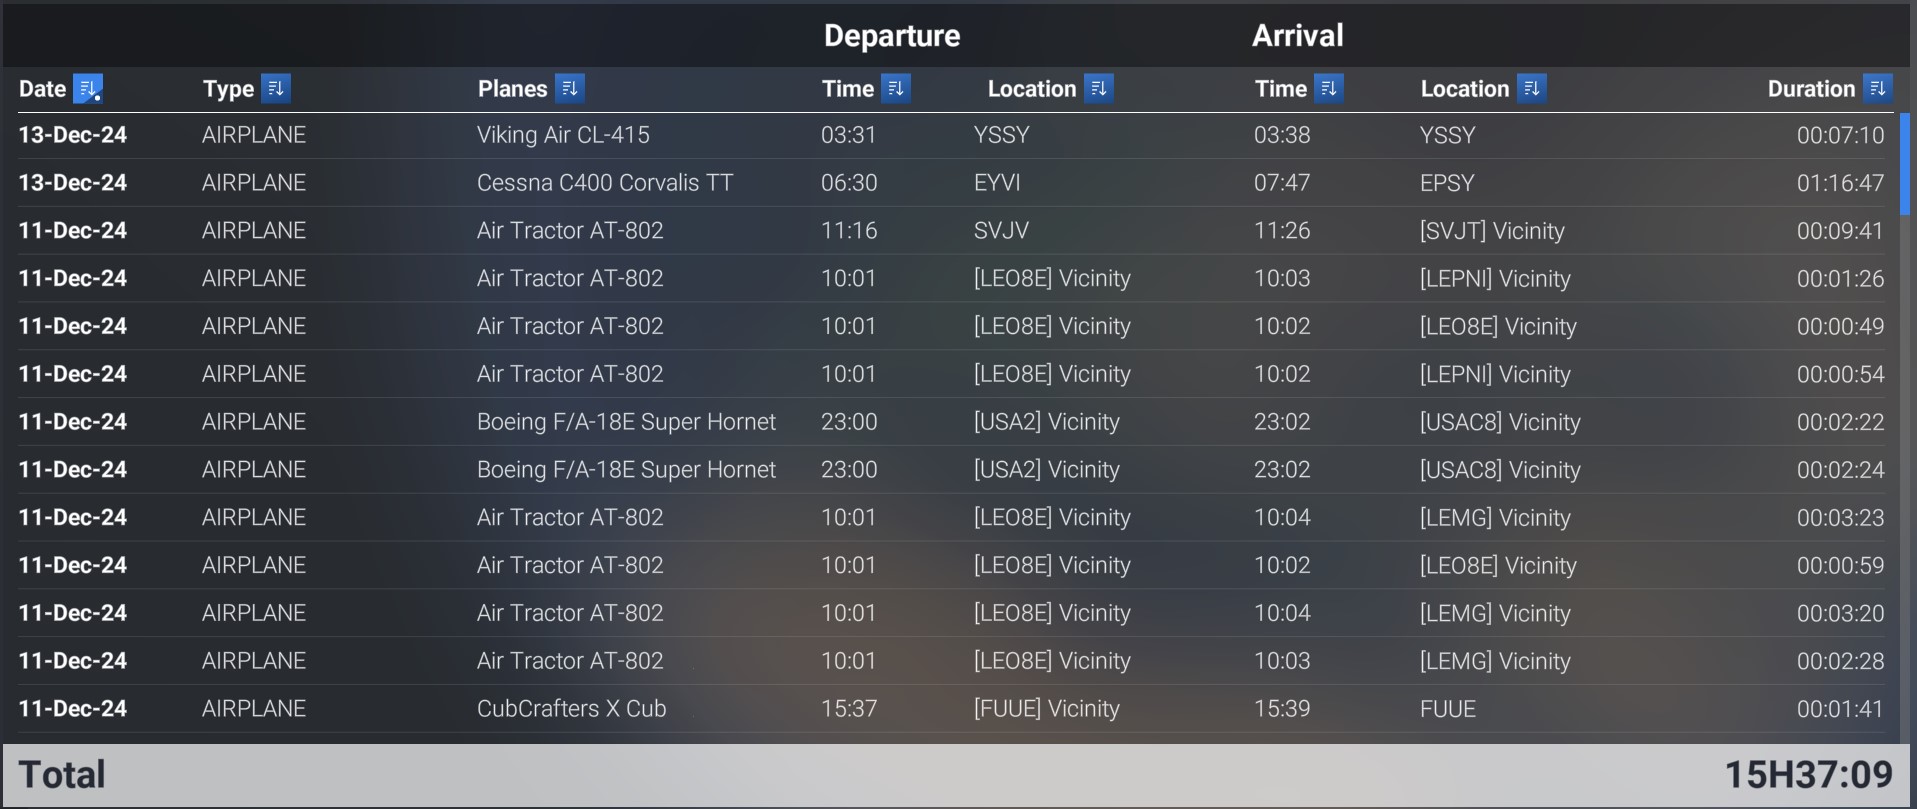Select flight arriving at EPSY
The image size is (1917, 809).
[951, 183]
